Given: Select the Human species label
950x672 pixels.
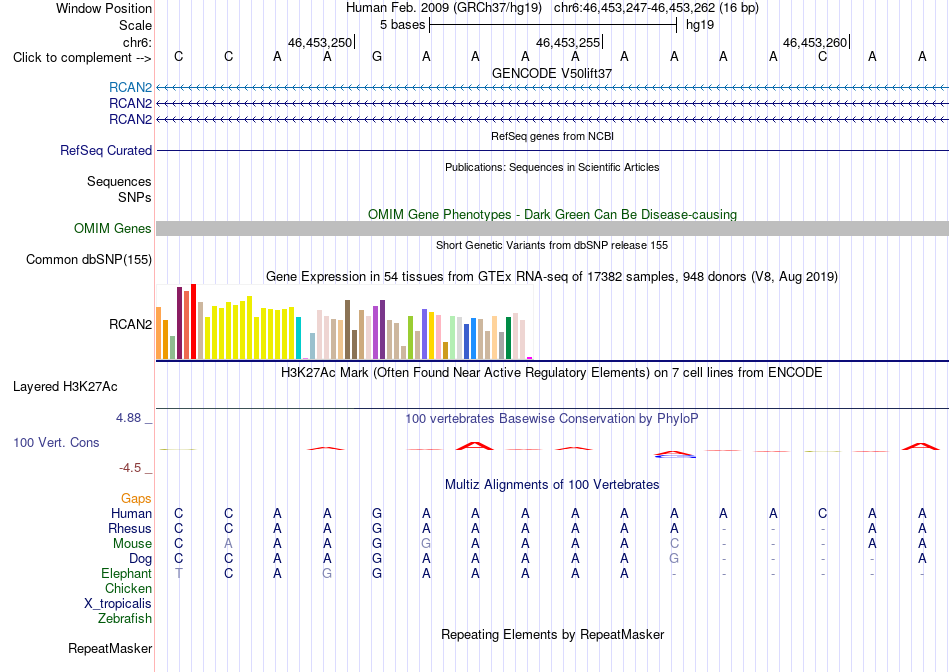Looking at the screenshot, I should pyautogui.click(x=131, y=514).
